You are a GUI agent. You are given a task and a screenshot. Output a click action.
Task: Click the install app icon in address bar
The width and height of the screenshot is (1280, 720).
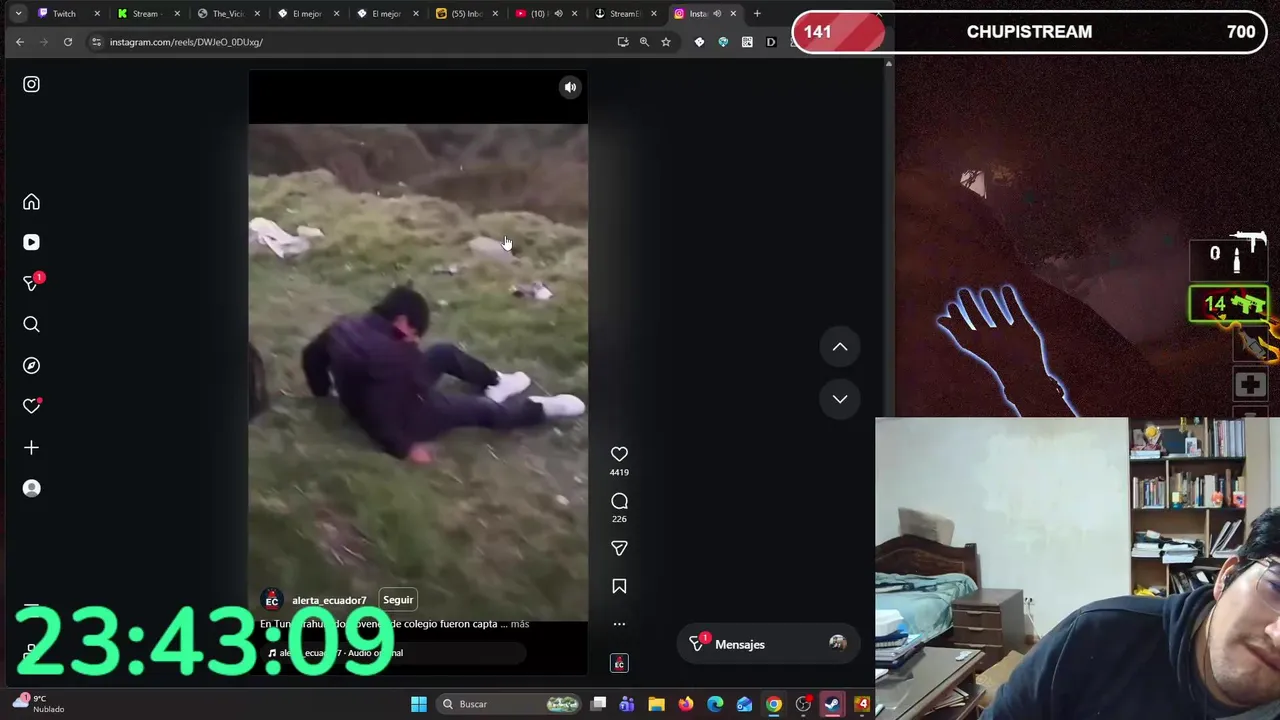(x=623, y=42)
